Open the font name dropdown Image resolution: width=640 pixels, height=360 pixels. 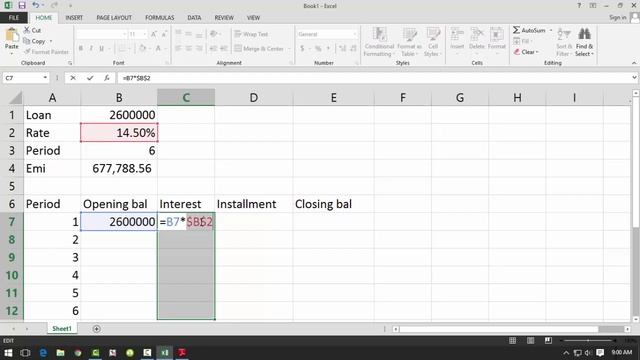[x=124, y=34]
